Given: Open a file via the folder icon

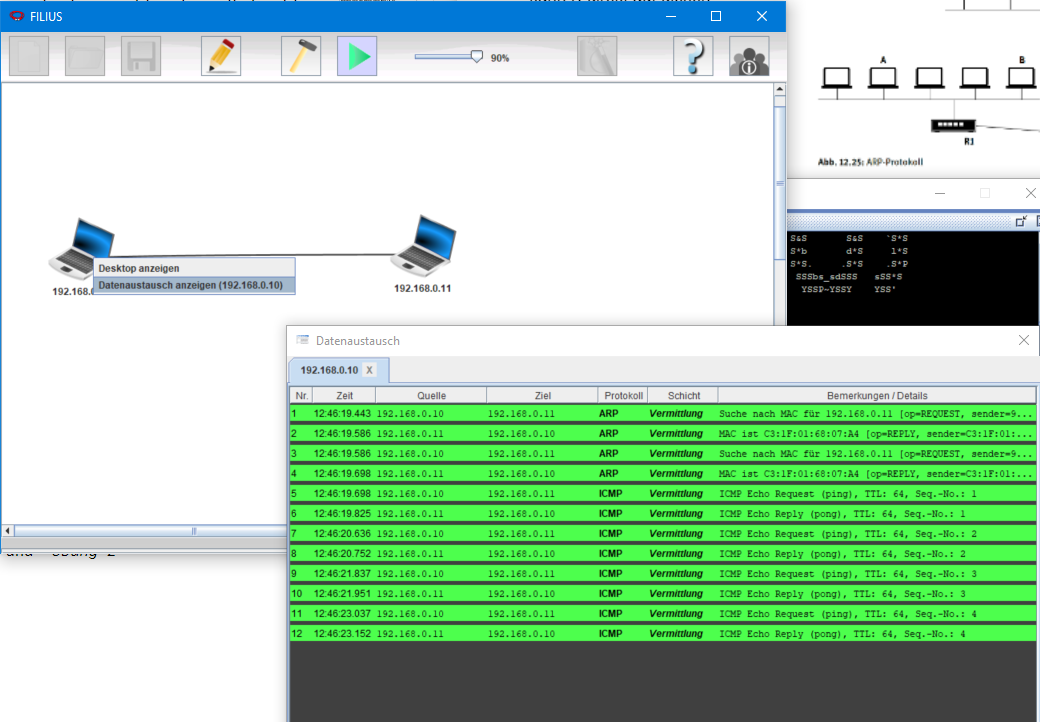Looking at the screenshot, I should point(85,56).
